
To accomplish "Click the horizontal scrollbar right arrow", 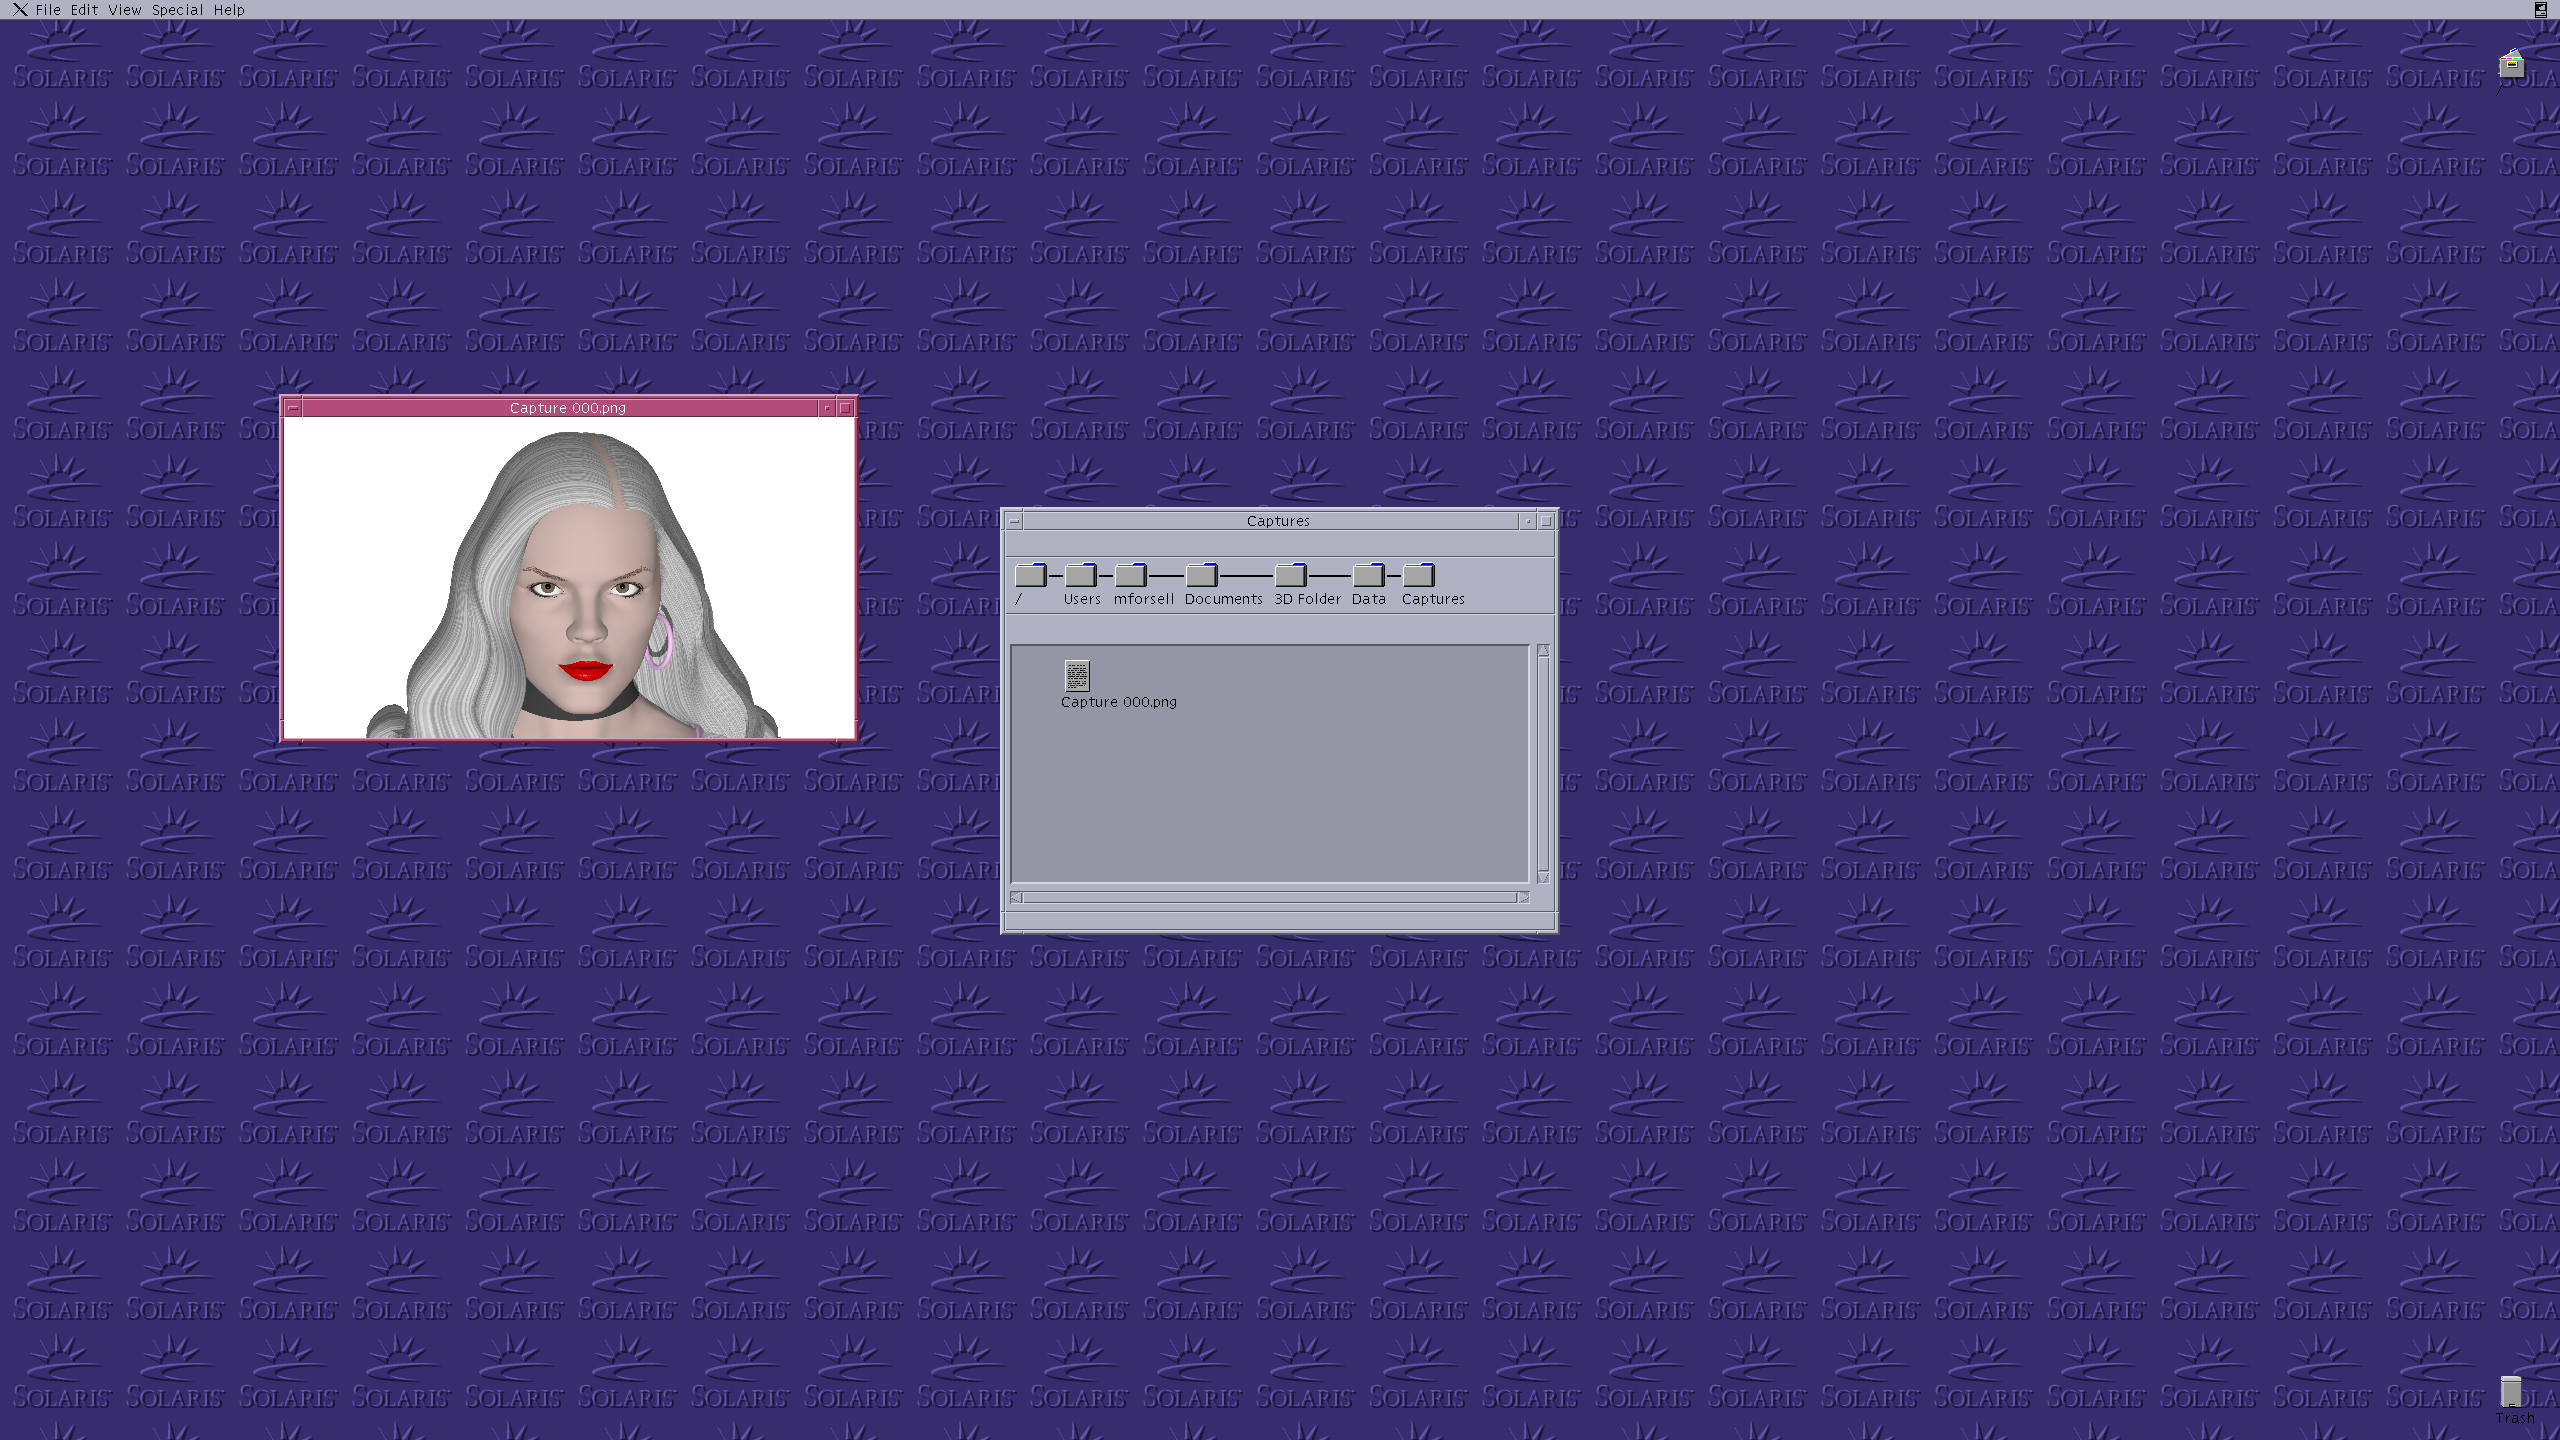I will pyautogui.click(x=1523, y=897).
